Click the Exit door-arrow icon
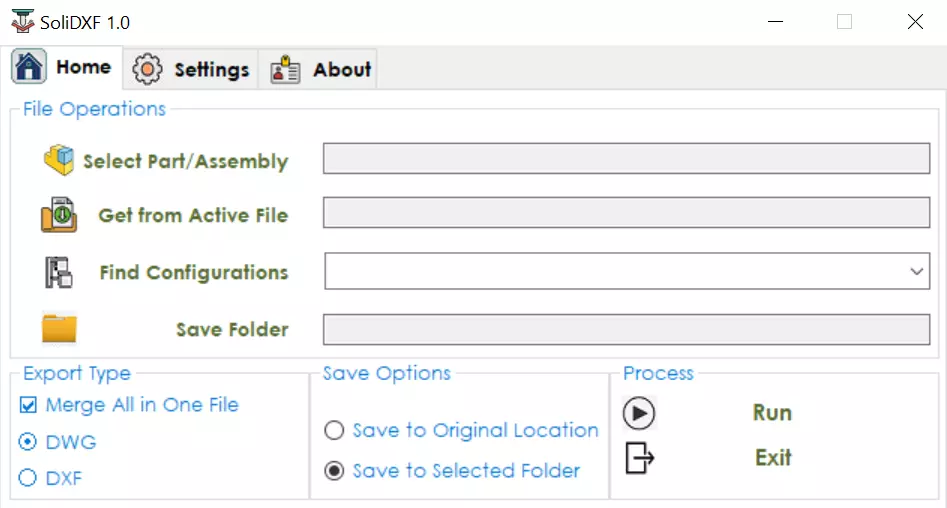This screenshot has height=508, width=947. (x=639, y=458)
